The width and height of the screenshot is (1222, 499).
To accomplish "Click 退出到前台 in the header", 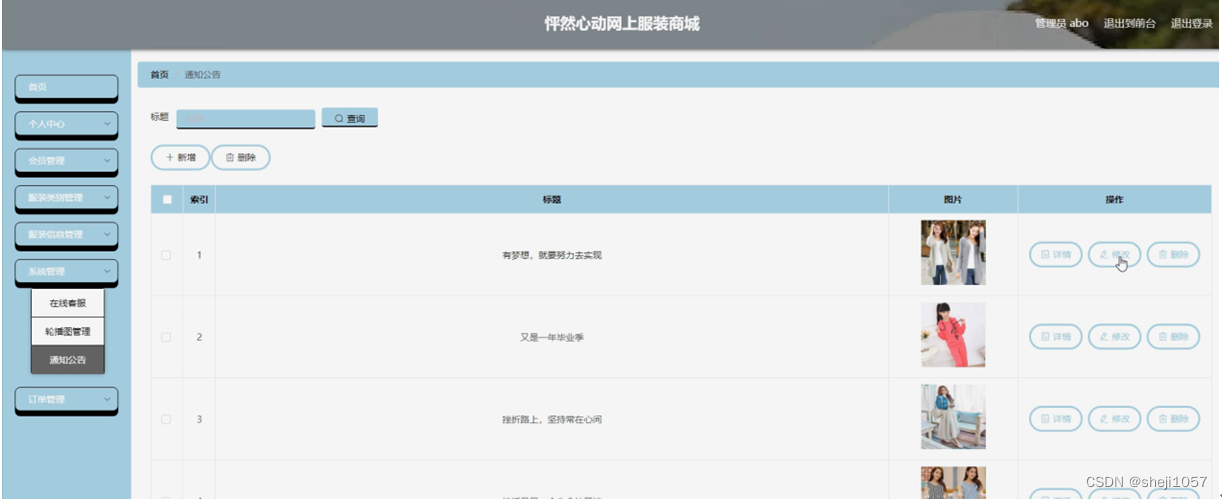I will coord(1130,23).
